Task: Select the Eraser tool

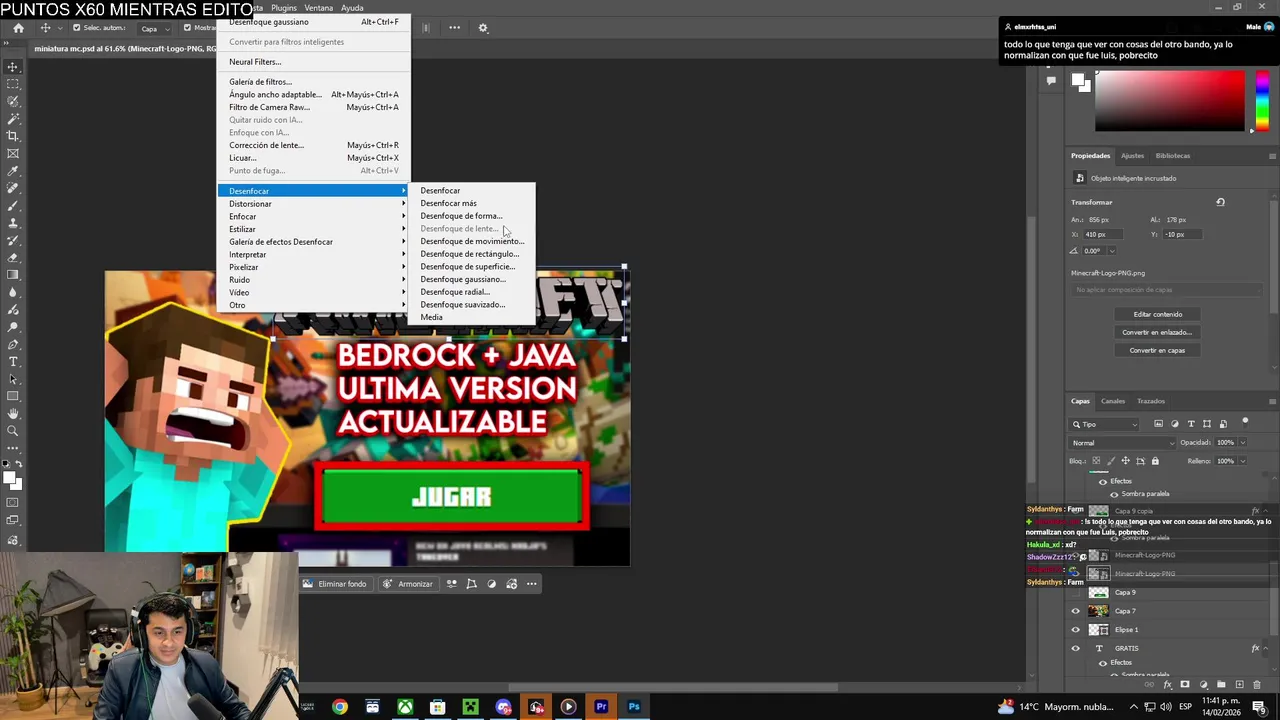Action: pyautogui.click(x=13, y=257)
